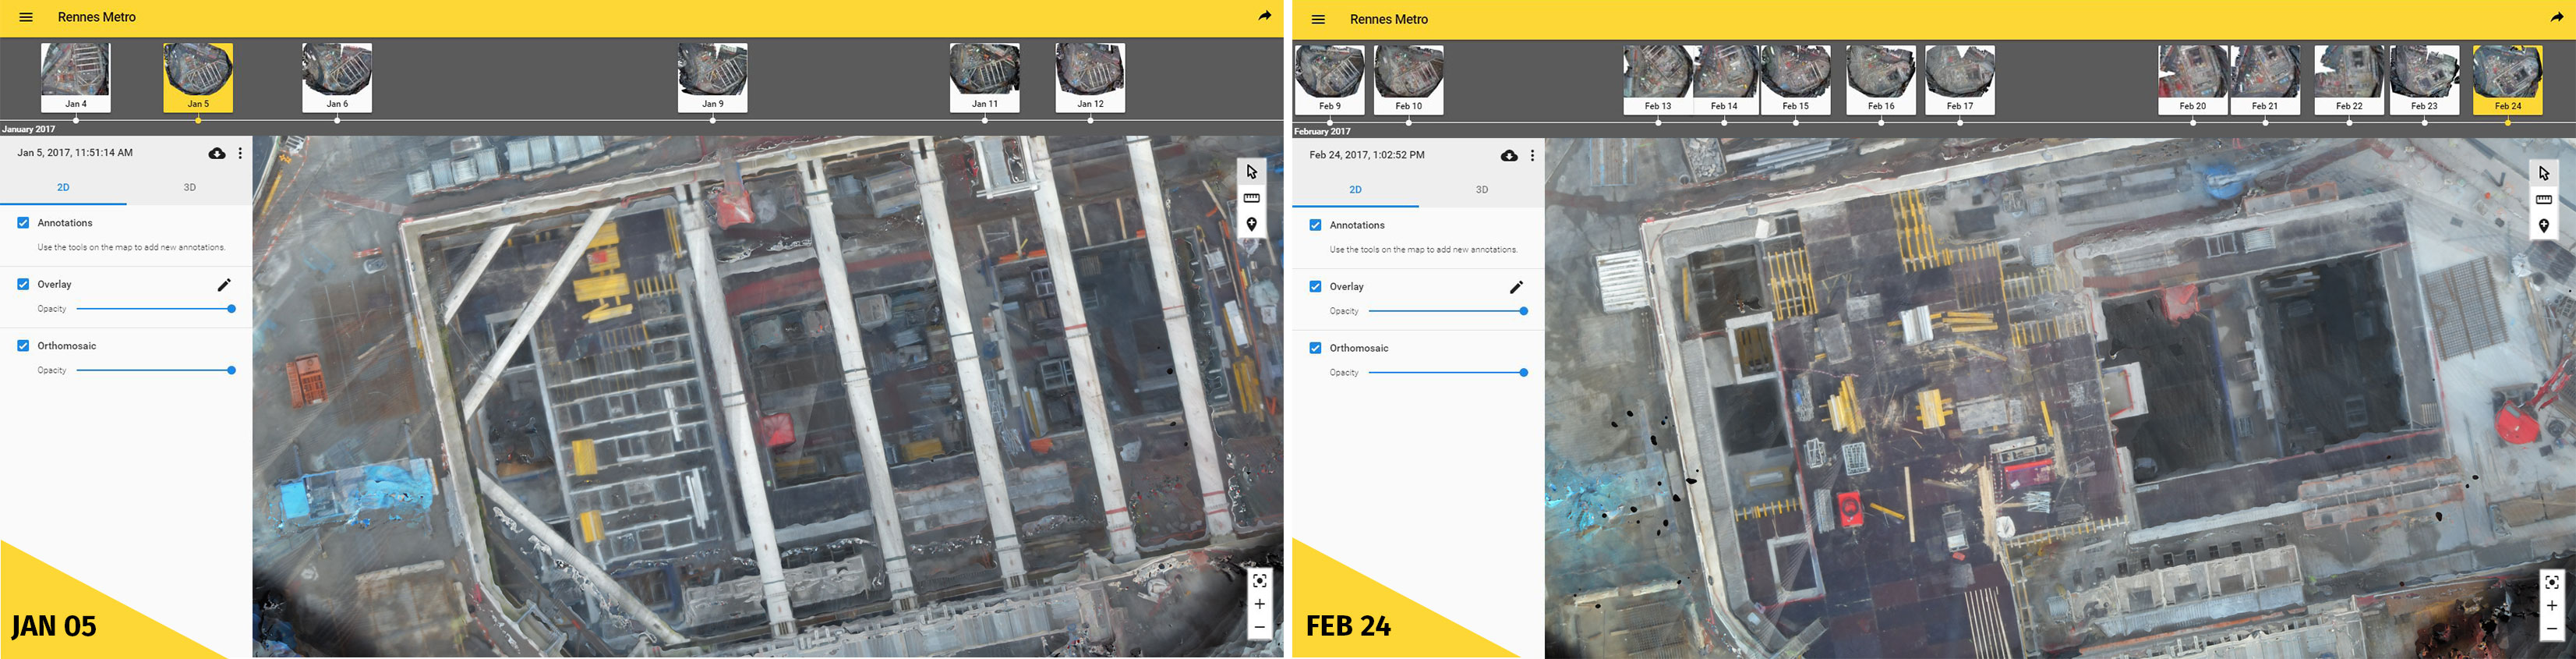This screenshot has width=2576, height=659.
Task: Click timeline dot under Feb 16 thumbnail
Action: pyautogui.click(x=1881, y=122)
